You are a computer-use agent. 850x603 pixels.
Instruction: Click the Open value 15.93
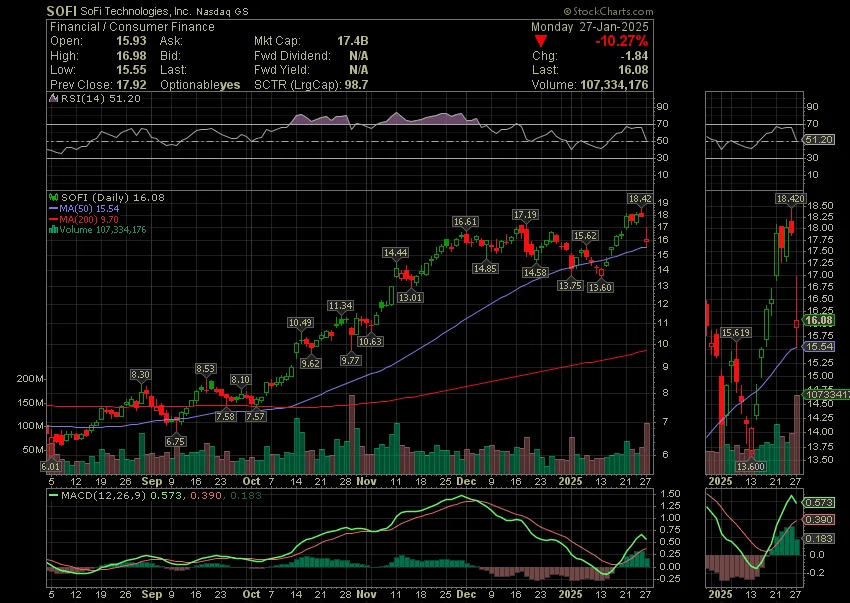click(131, 41)
